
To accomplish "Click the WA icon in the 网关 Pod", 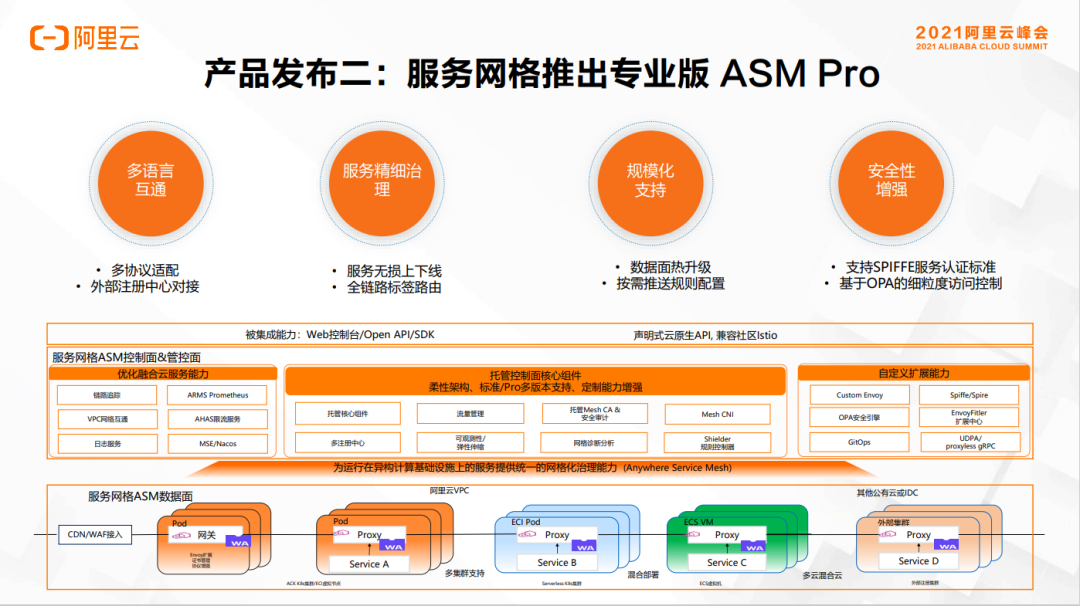I will pos(238,541).
